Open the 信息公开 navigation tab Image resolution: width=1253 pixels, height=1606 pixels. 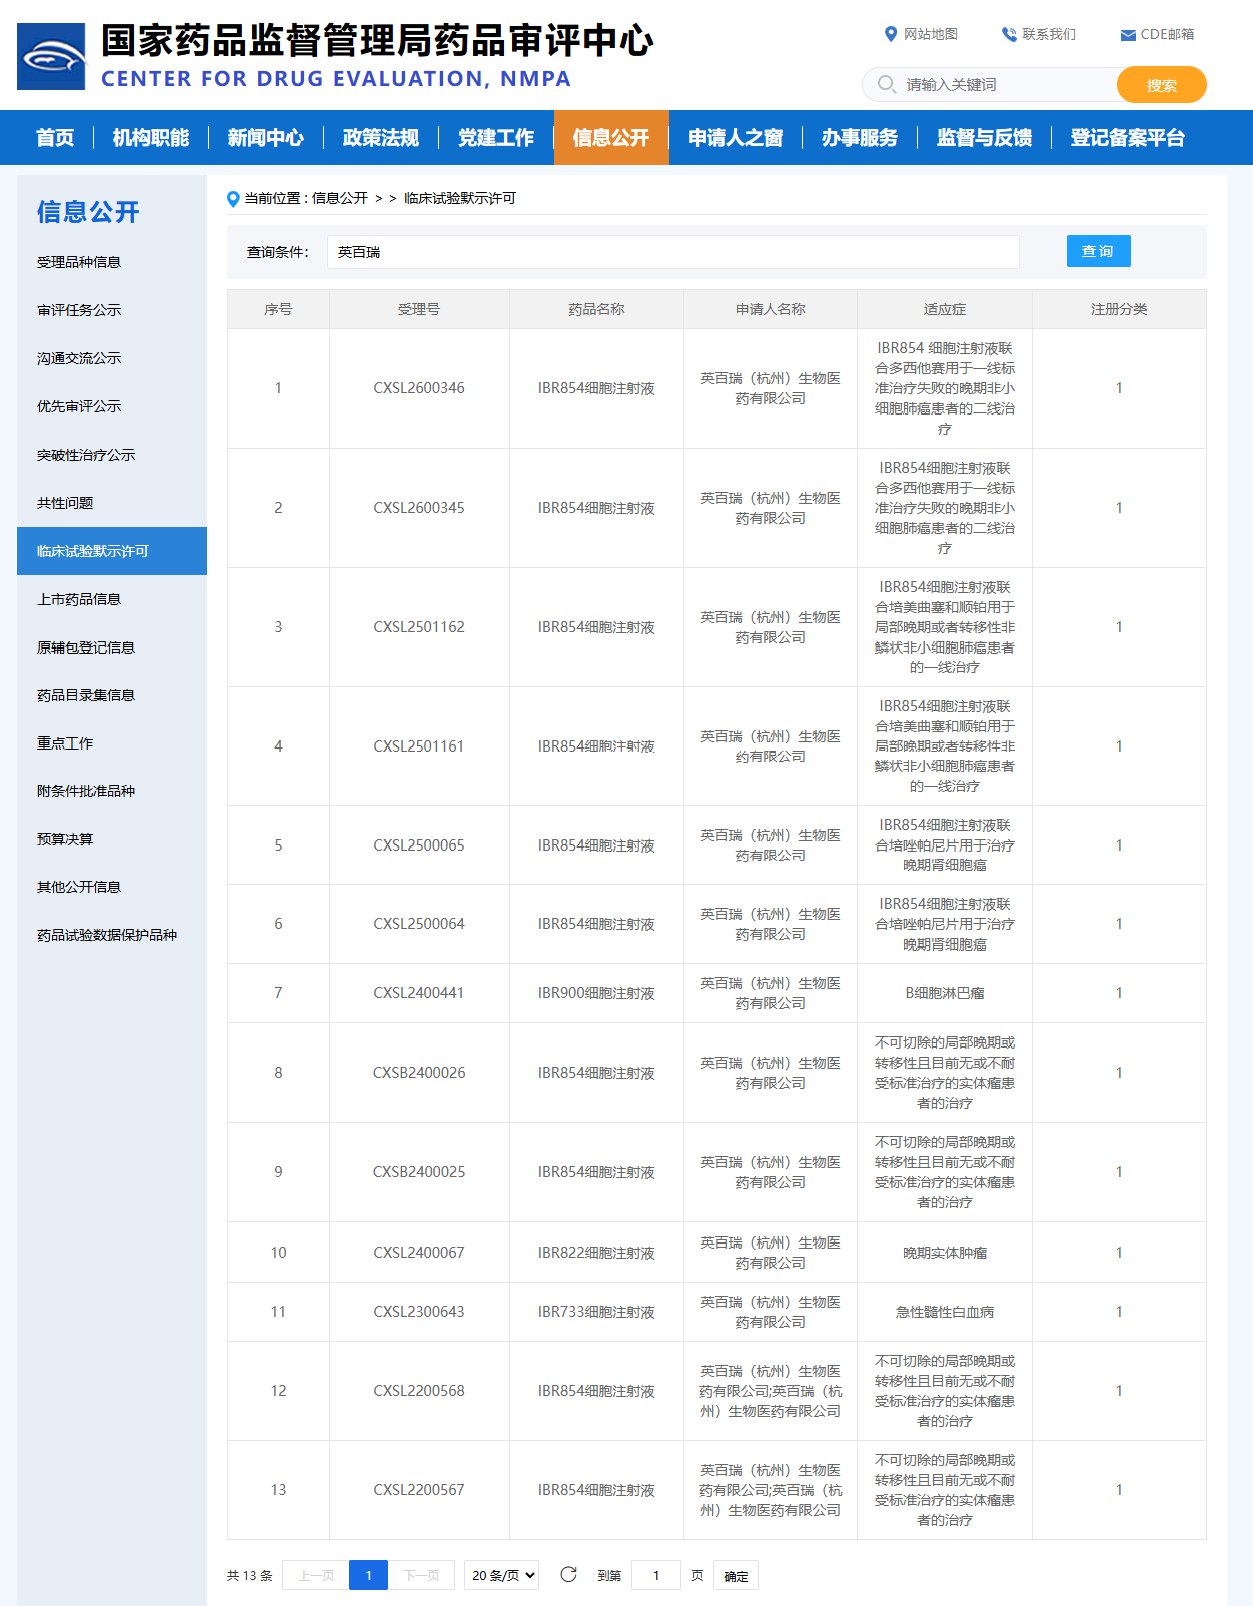(x=611, y=137)
